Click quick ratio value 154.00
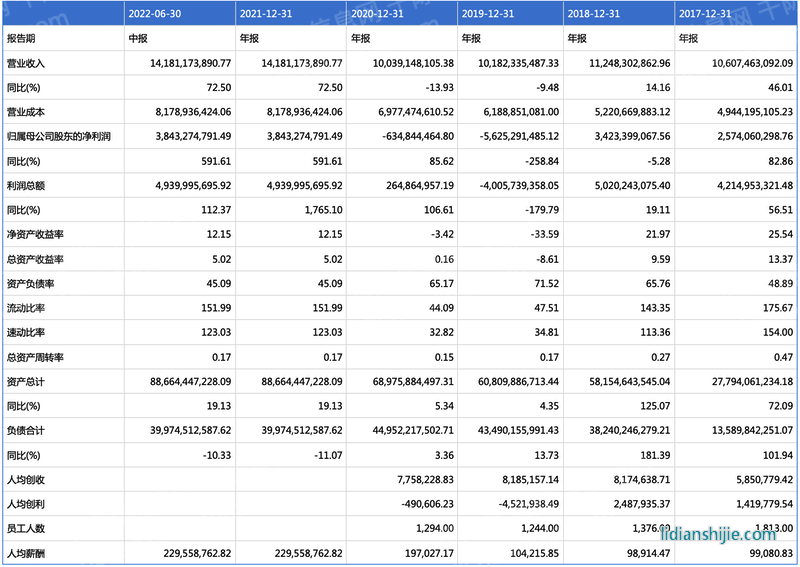Viewport: 800px width, 567px height. click(x=779, y=332)
